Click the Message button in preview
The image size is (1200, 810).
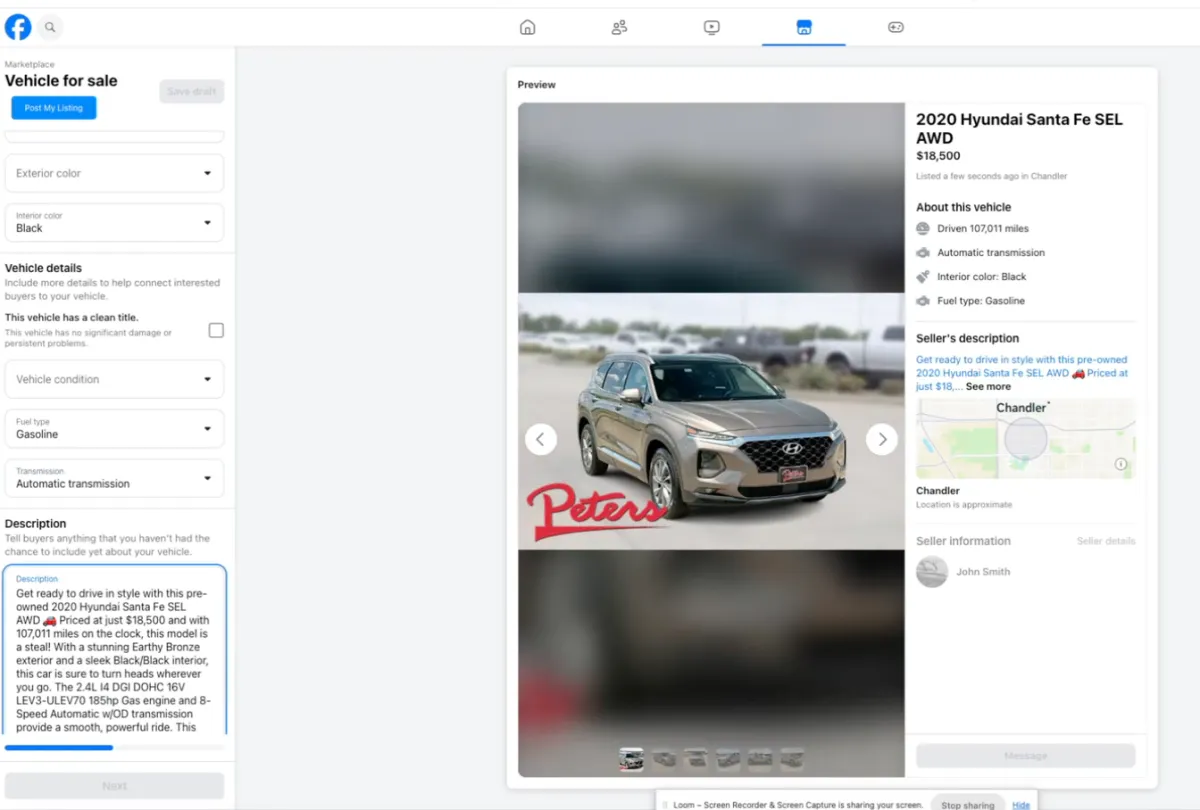[x=1025, y=756]
